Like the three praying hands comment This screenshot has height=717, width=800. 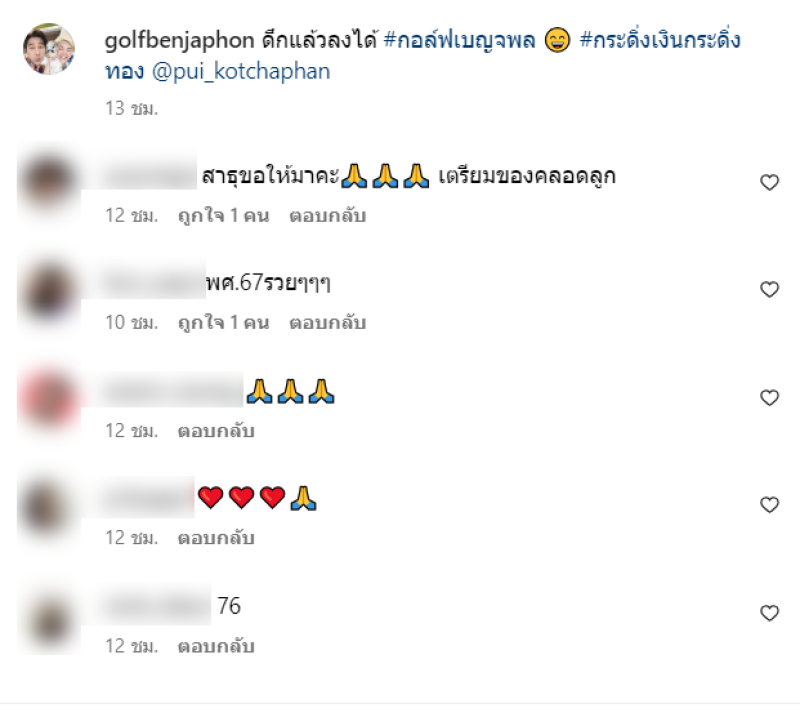point(769,398)
